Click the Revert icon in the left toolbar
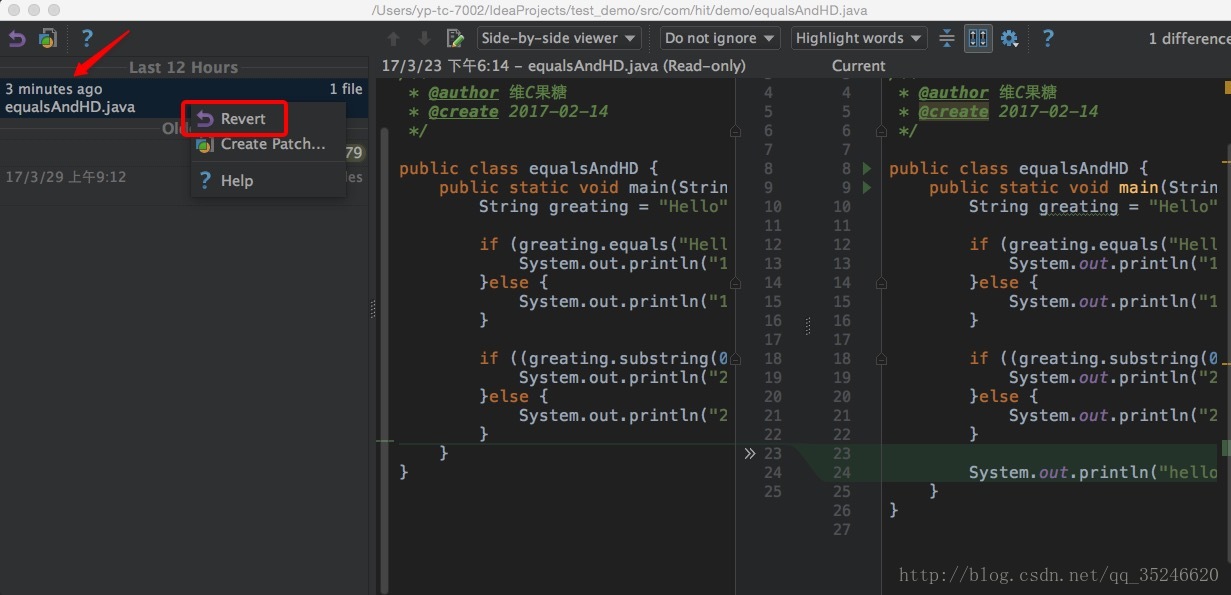The width and height of the screenshot is (1231, 595). pos(17,38)
